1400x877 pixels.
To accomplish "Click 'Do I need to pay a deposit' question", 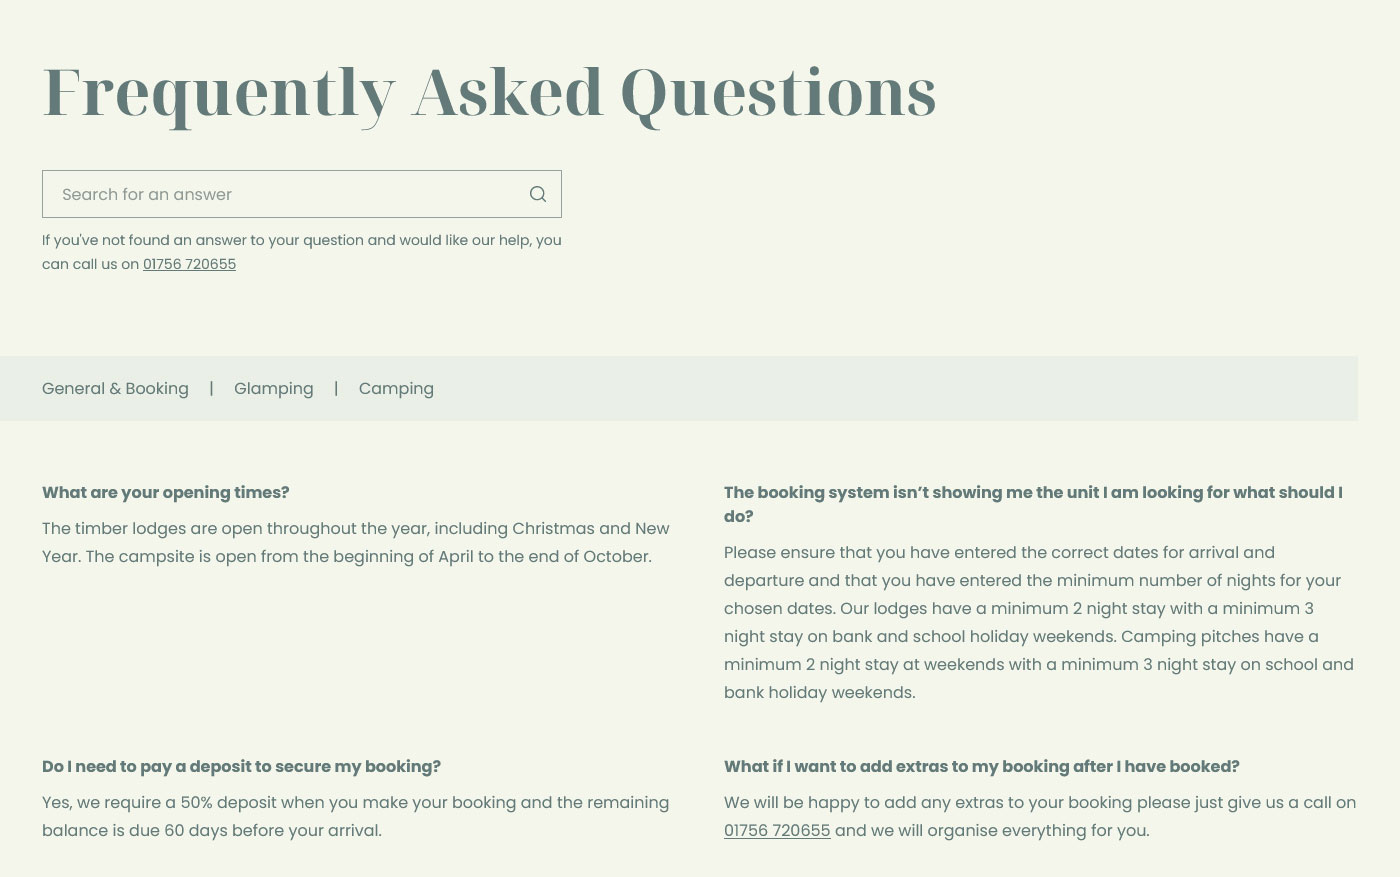I will click(241, 766).
